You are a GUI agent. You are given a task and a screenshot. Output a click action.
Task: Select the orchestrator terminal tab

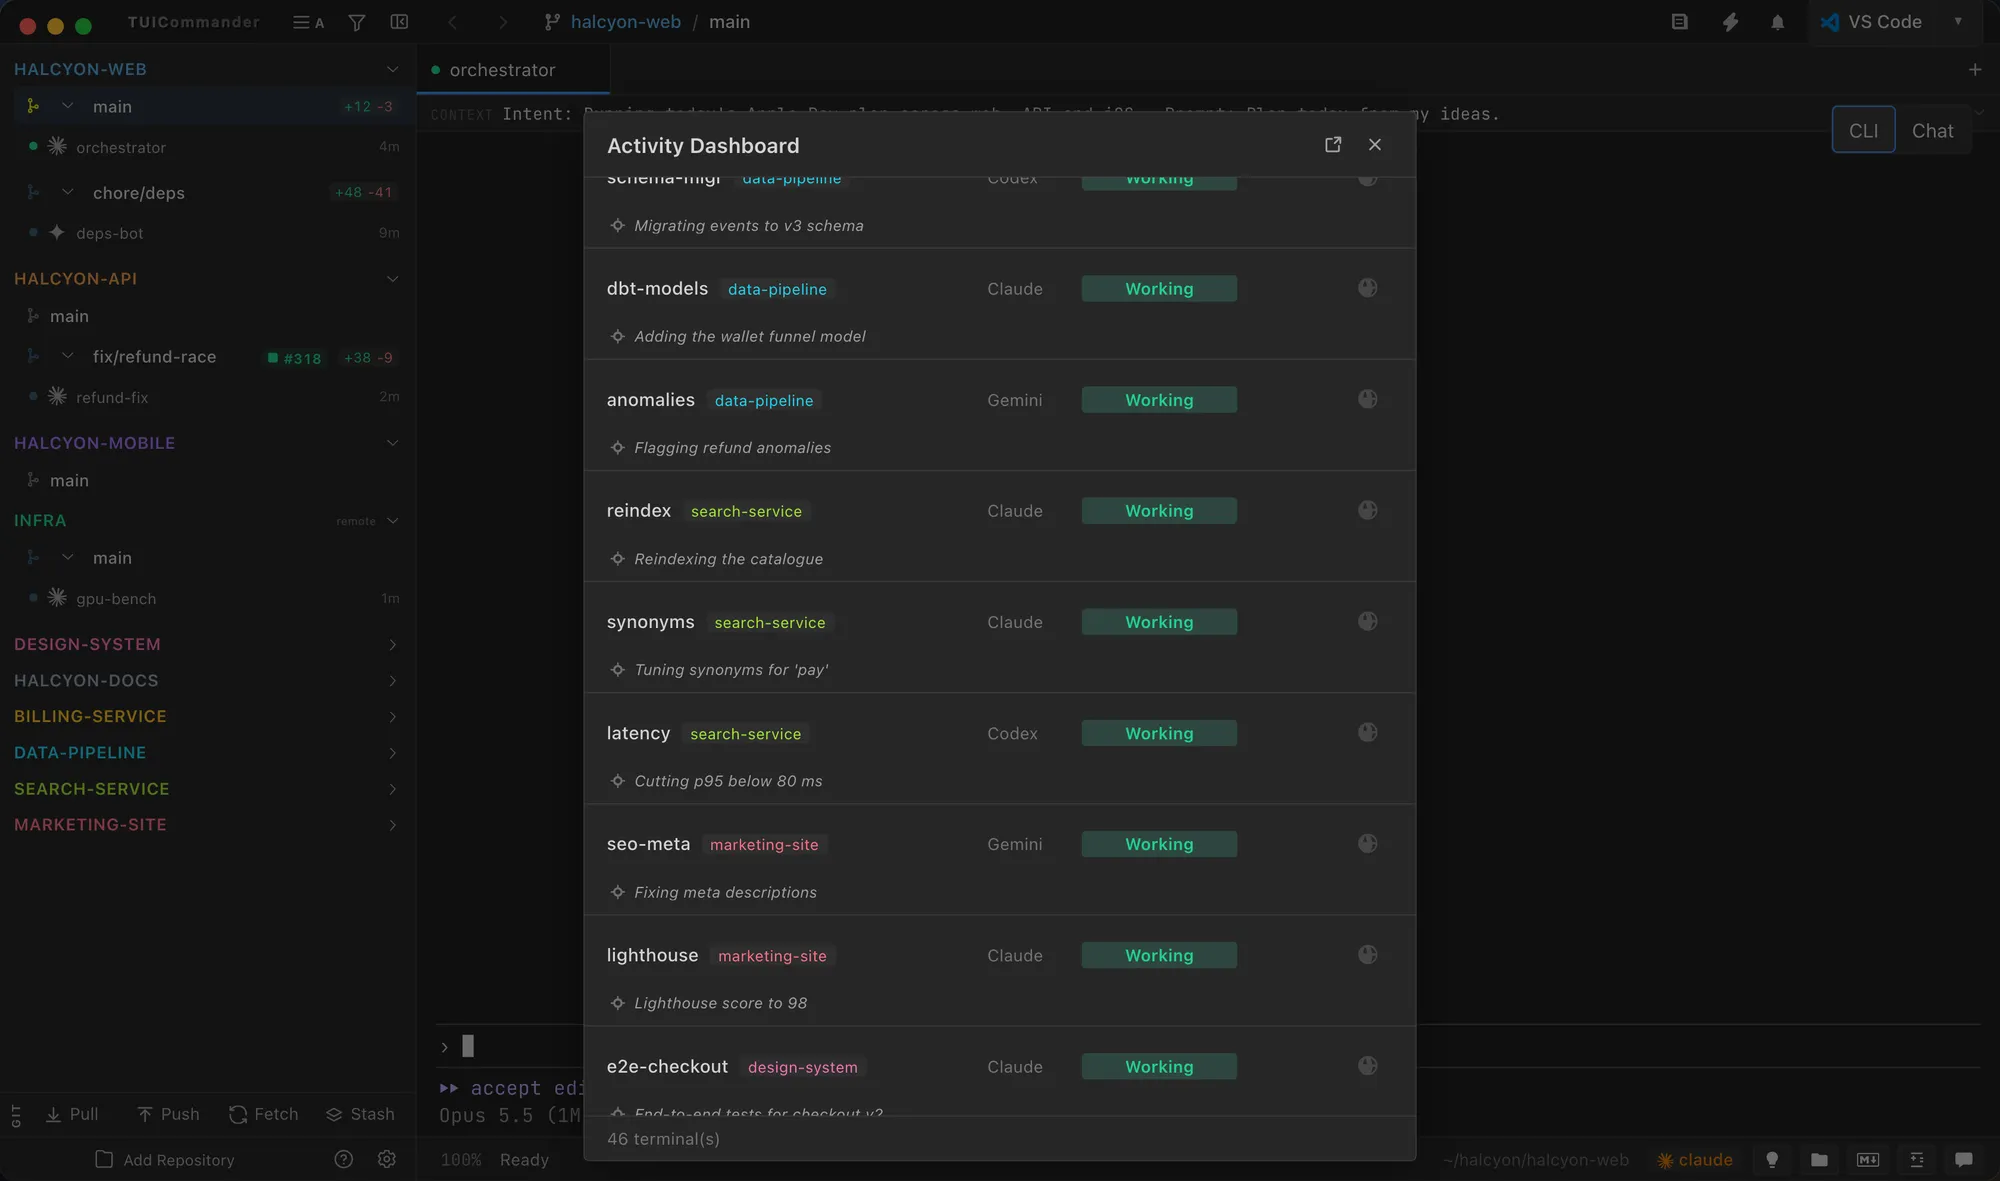pyautogui.click(x=513, y=70)
